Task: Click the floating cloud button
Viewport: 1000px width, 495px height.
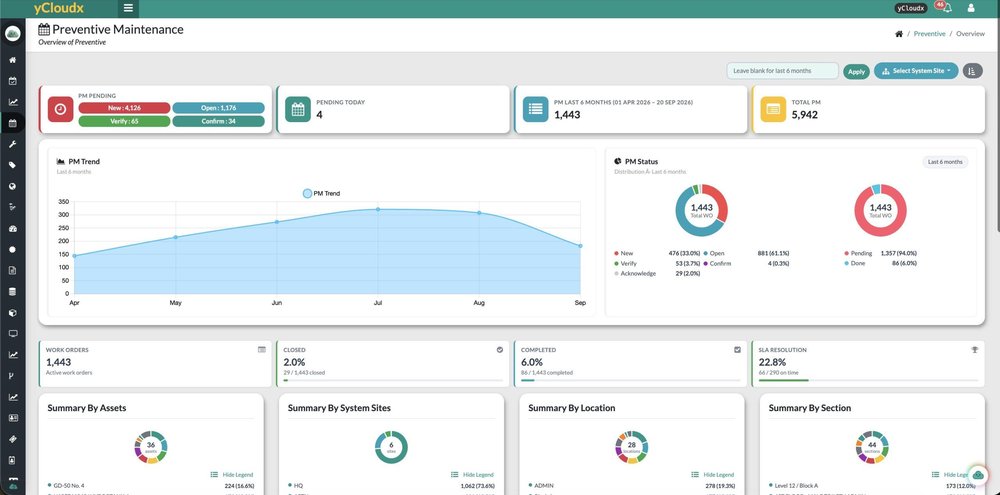Action: (978, 474)
